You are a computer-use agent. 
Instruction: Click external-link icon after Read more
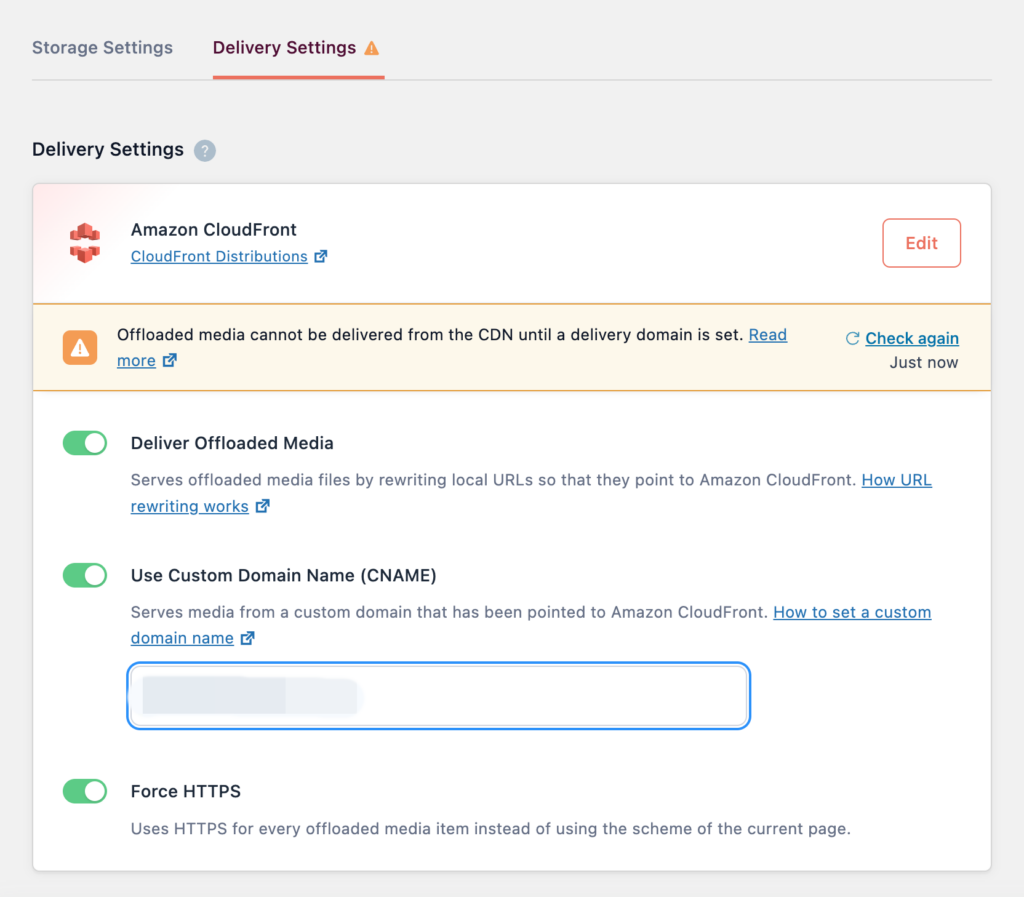[170, 360]
